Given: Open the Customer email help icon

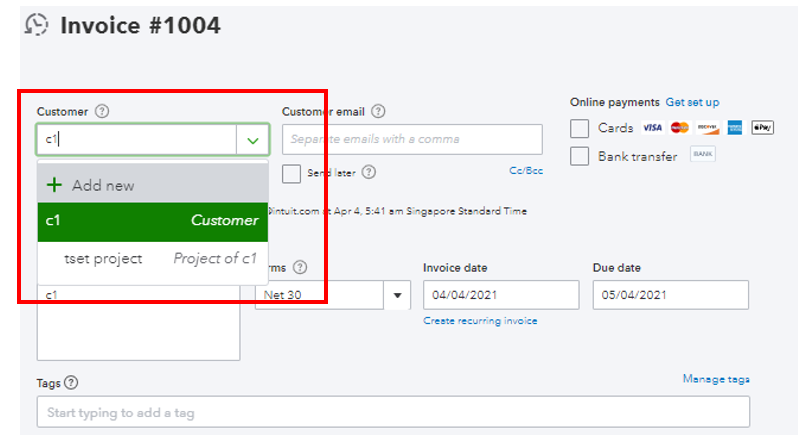Looking at the screenshot, I should coord(378,111).
